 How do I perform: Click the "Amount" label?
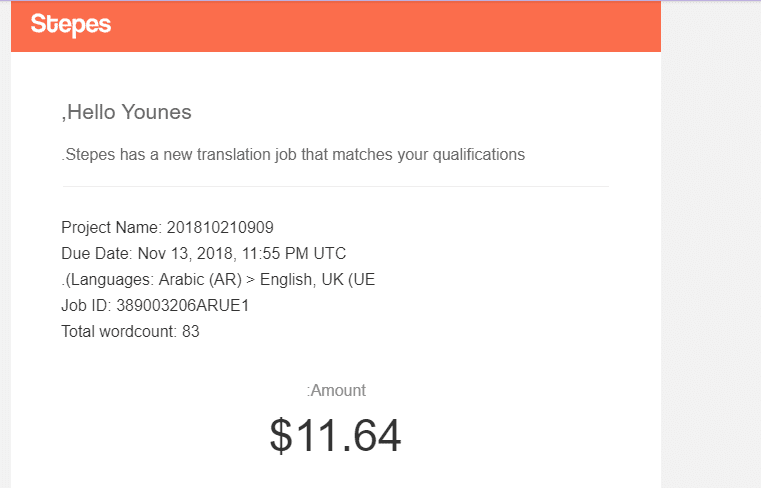point(337,391)
